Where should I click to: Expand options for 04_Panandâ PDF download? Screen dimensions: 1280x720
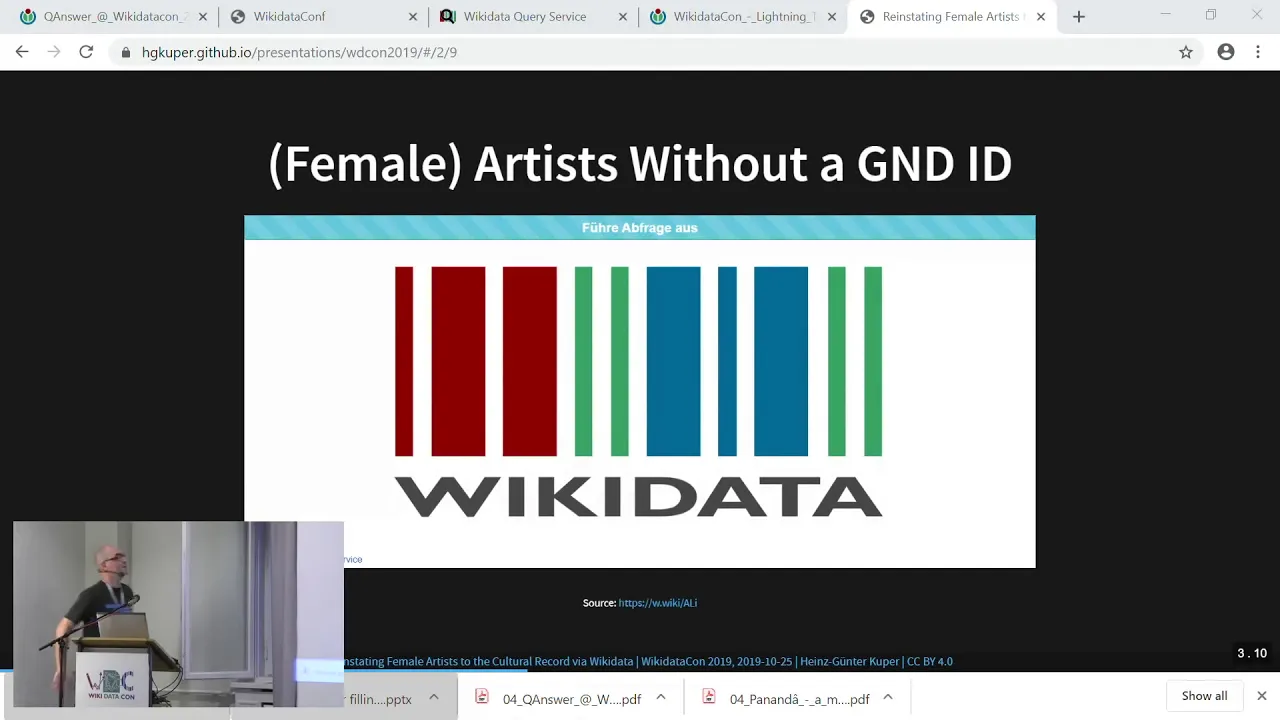[x=888, y=698]
